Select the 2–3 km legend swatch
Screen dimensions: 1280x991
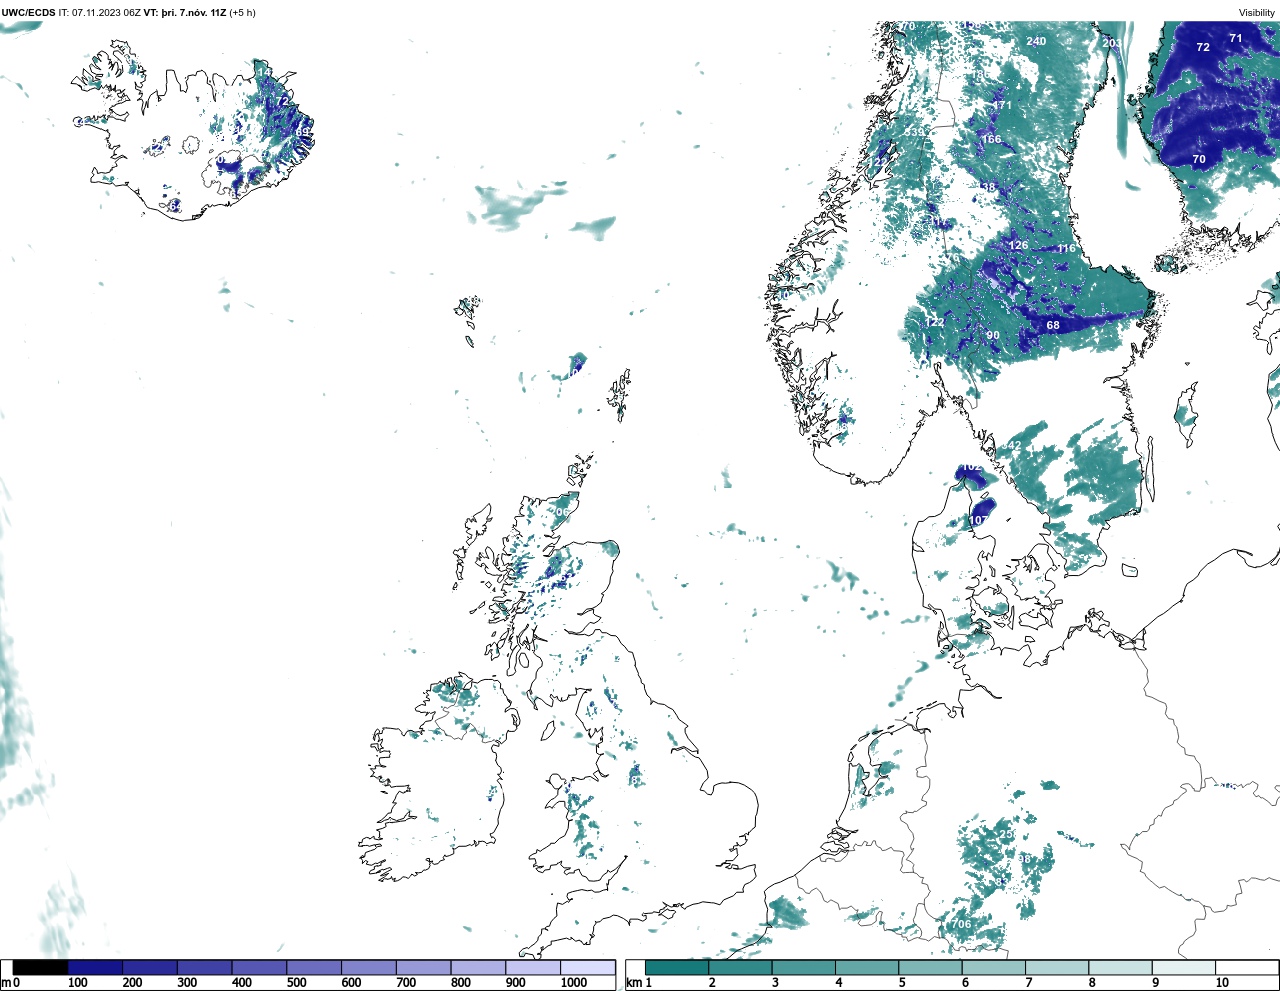click(x=740, y=967)
